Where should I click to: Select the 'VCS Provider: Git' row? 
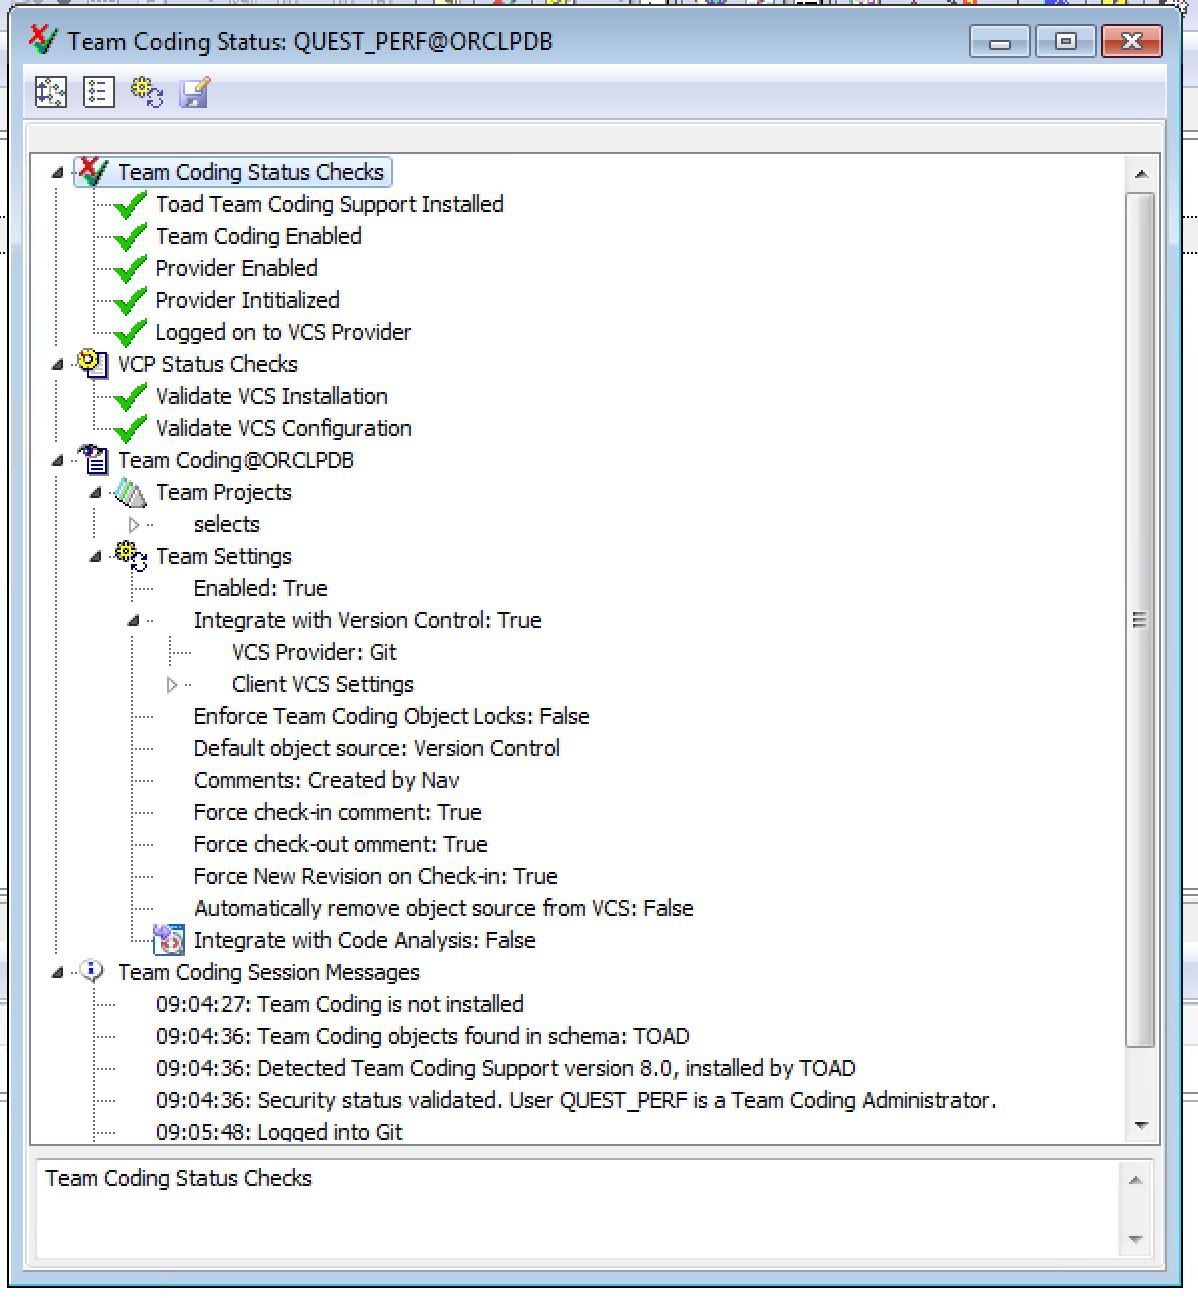click(314, 652)
